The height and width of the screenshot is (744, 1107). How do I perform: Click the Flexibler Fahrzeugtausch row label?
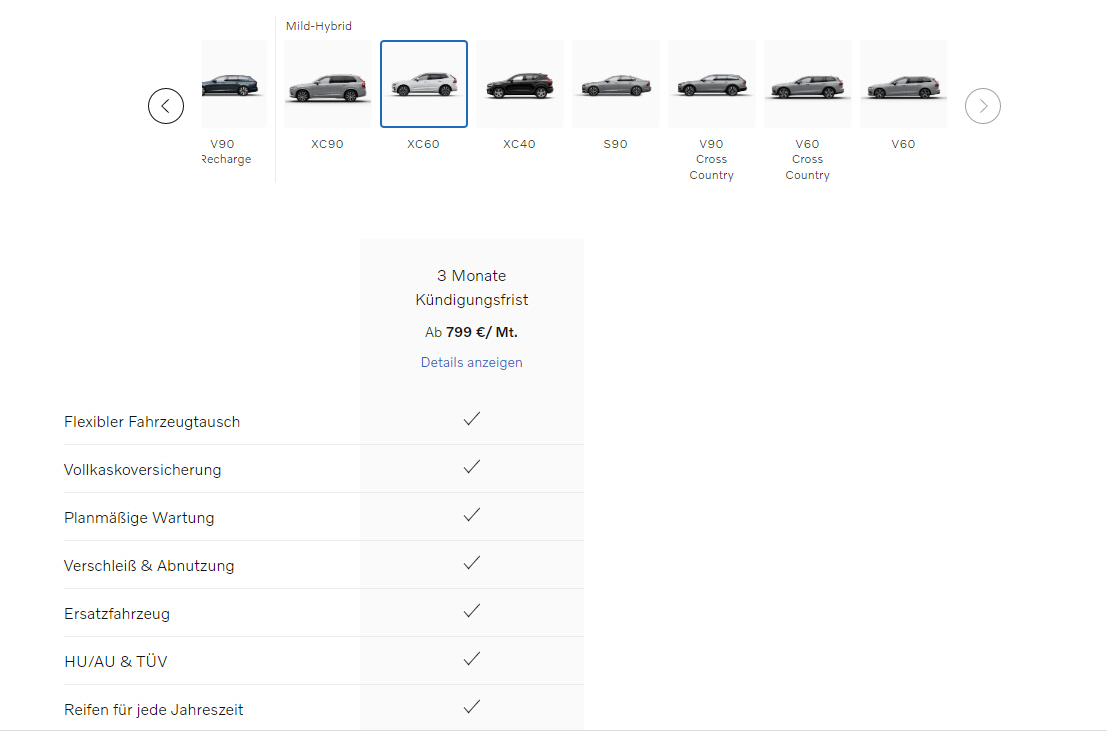coord(152,422)
